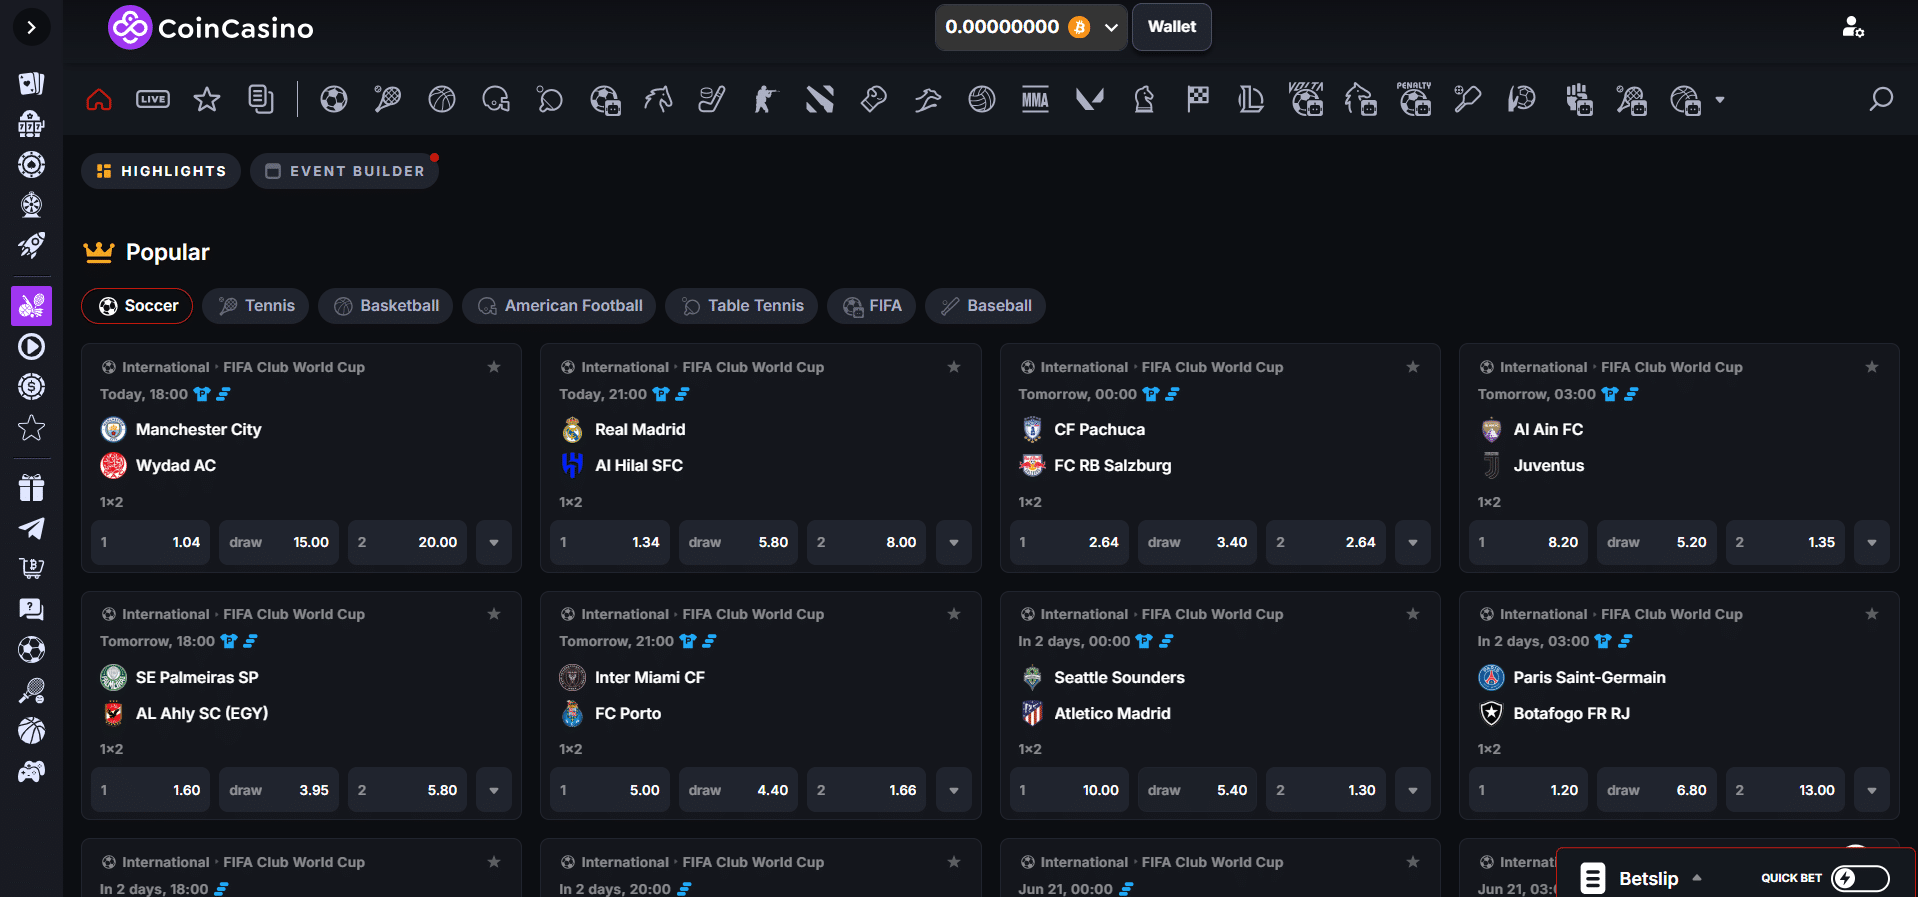
Task: Select the soccer ball sport icon
Action: pos(334,99)
